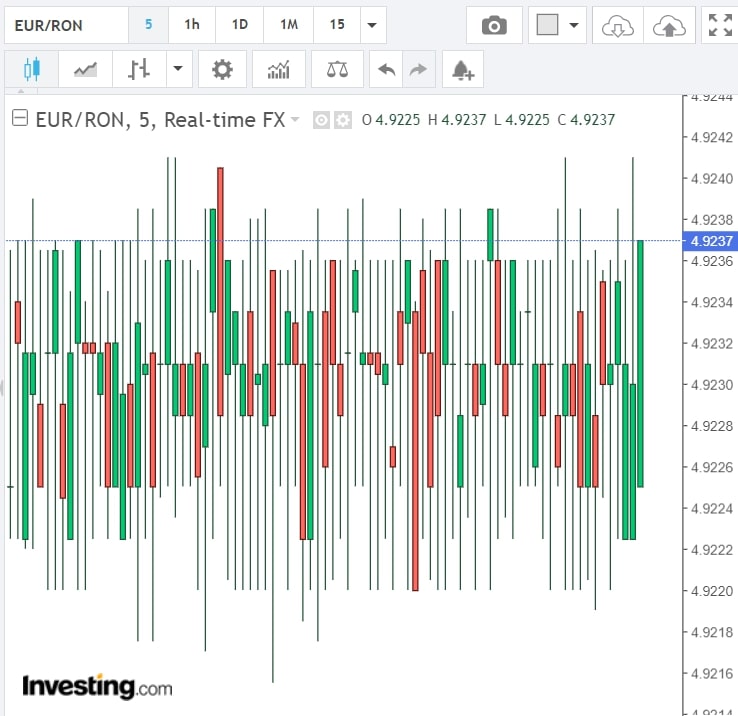Screen dimensions: 738x716
Task: Switch to 1h timeframe
Action: point(192,25)
